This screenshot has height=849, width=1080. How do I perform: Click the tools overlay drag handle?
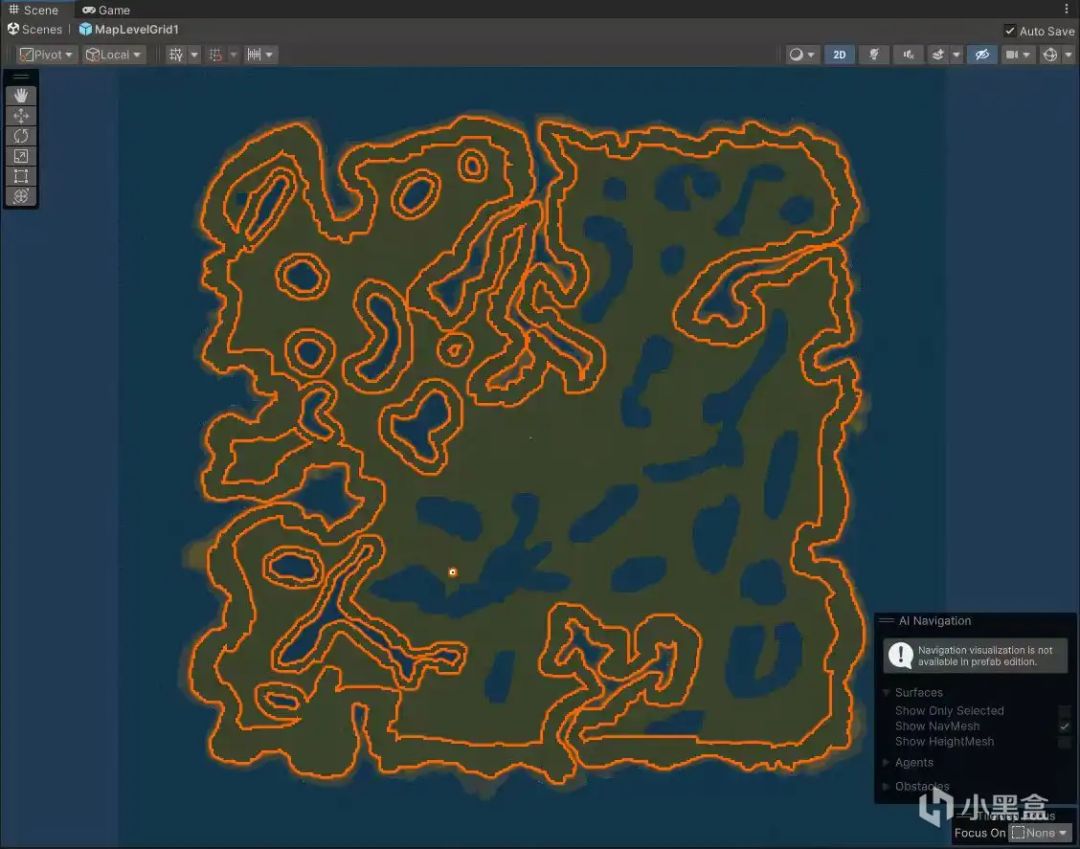[x=21, y=76]
